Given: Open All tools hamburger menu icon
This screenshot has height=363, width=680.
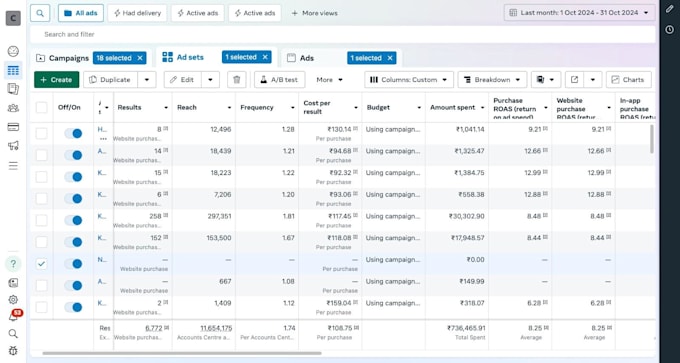Looking at the screenshot, I should click(x=13, y=166).
